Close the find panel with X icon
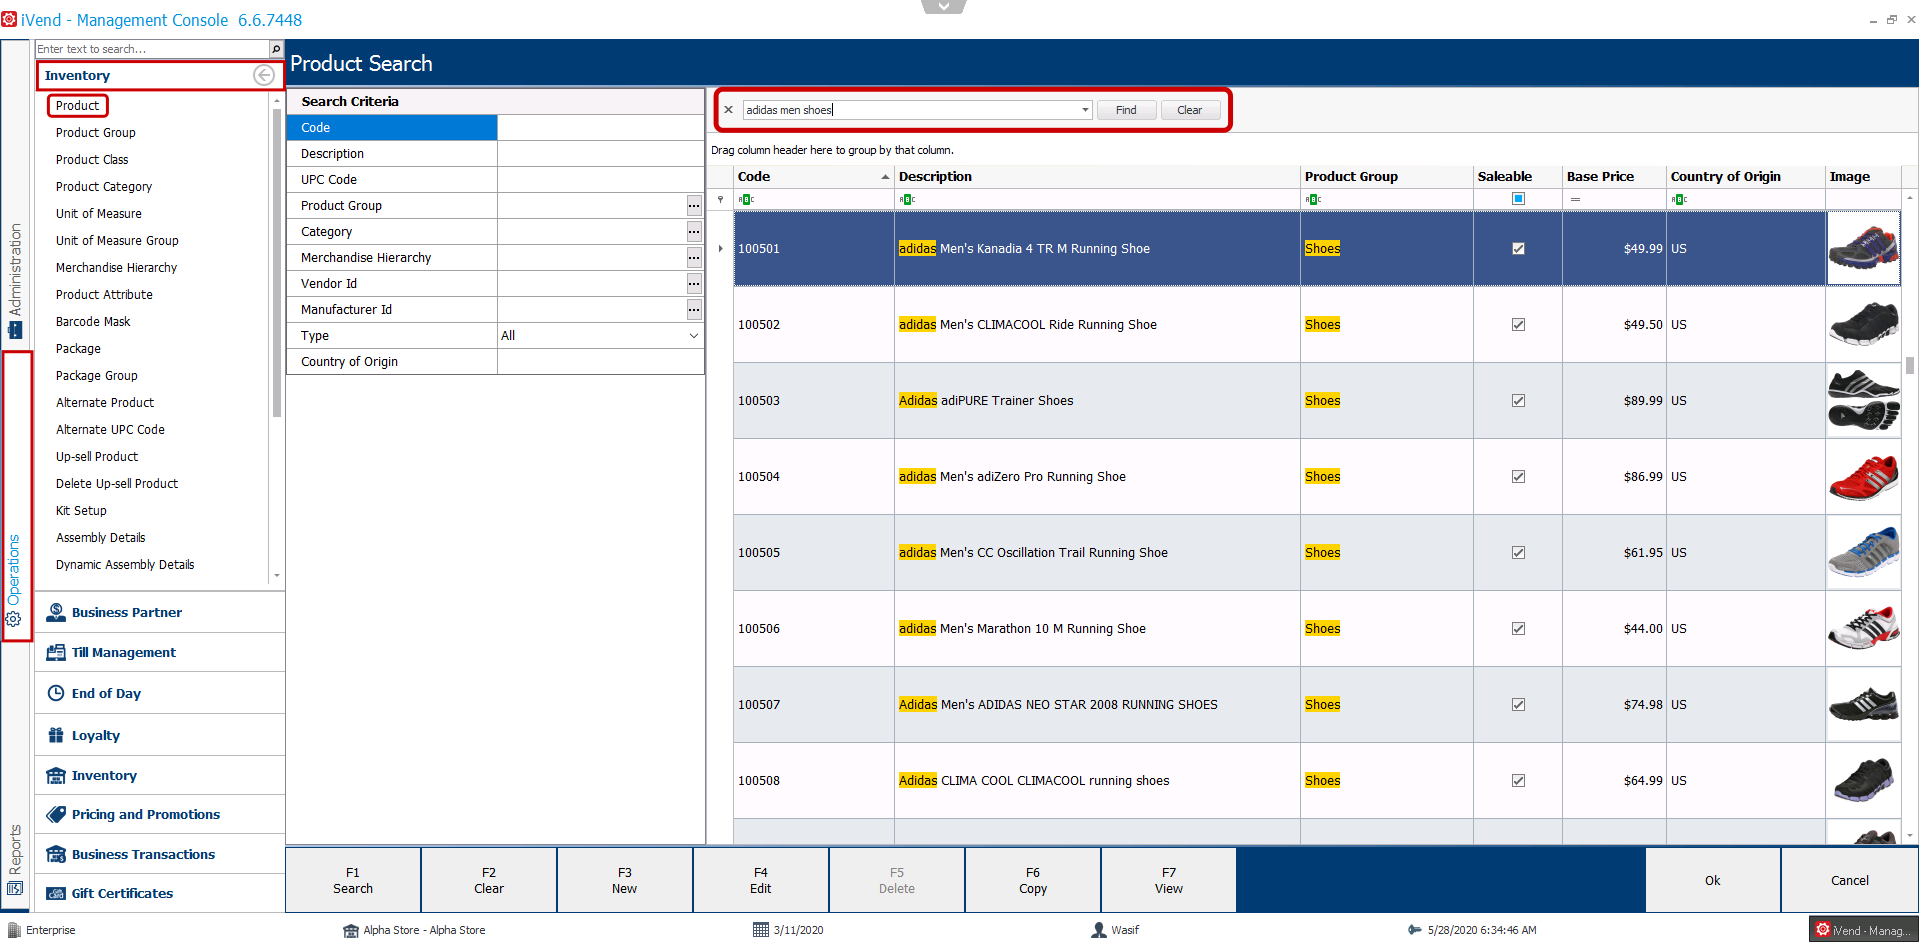This screenshot has height=942, width=1919. click(x=728, y=110)
